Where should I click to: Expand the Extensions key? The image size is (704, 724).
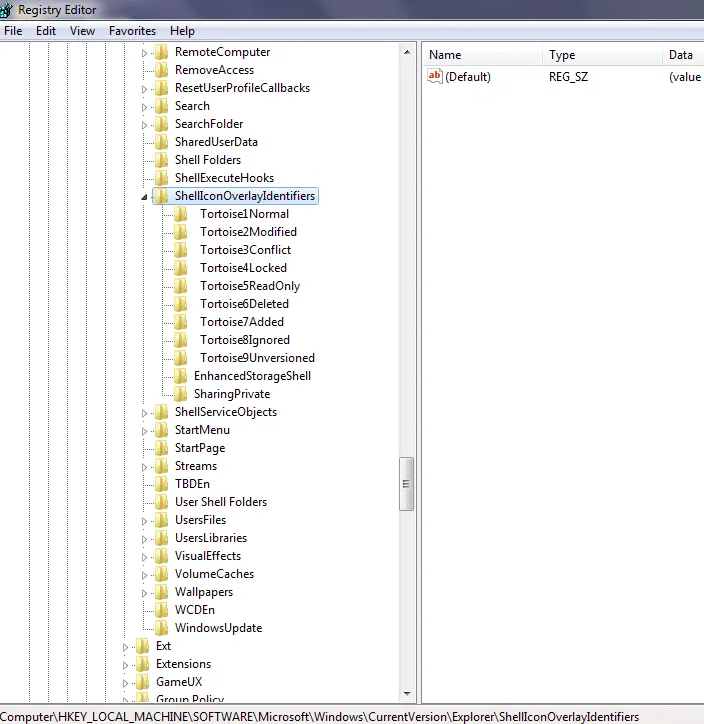pyautogui.click(x=125, y=665)
